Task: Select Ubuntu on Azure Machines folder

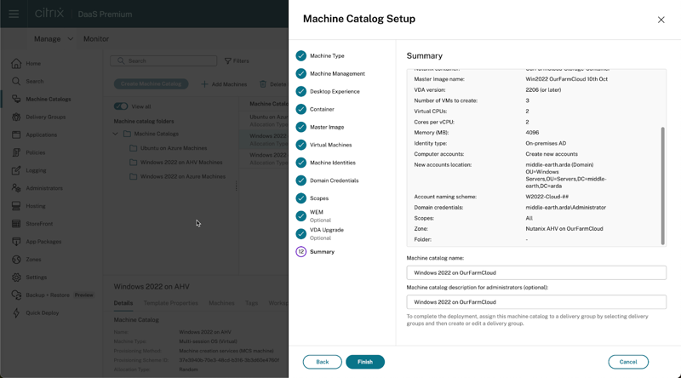Action: 173,148
